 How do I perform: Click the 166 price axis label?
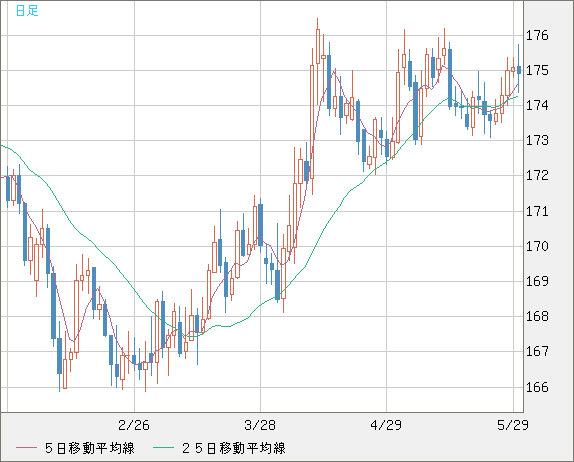coord(537,387)
